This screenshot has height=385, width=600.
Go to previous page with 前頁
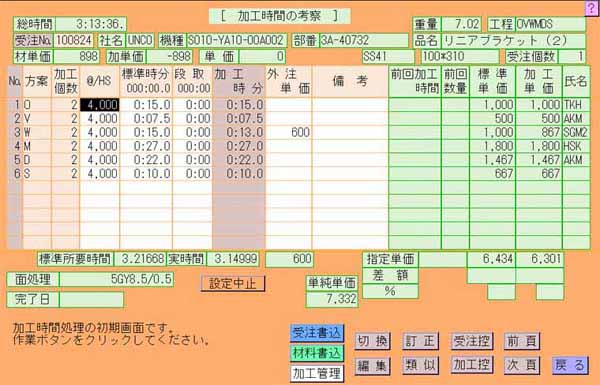[522, 341]
